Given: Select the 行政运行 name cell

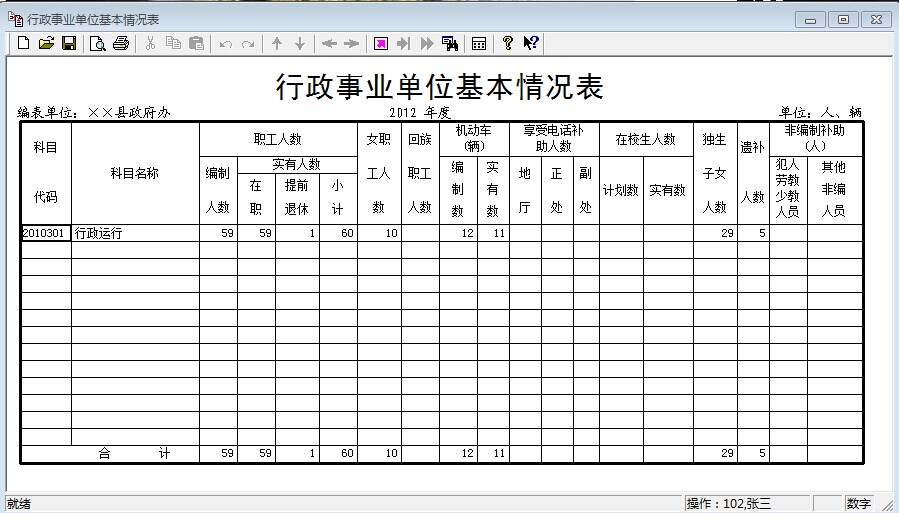Looking at the screenshot, I should (135, 233).
